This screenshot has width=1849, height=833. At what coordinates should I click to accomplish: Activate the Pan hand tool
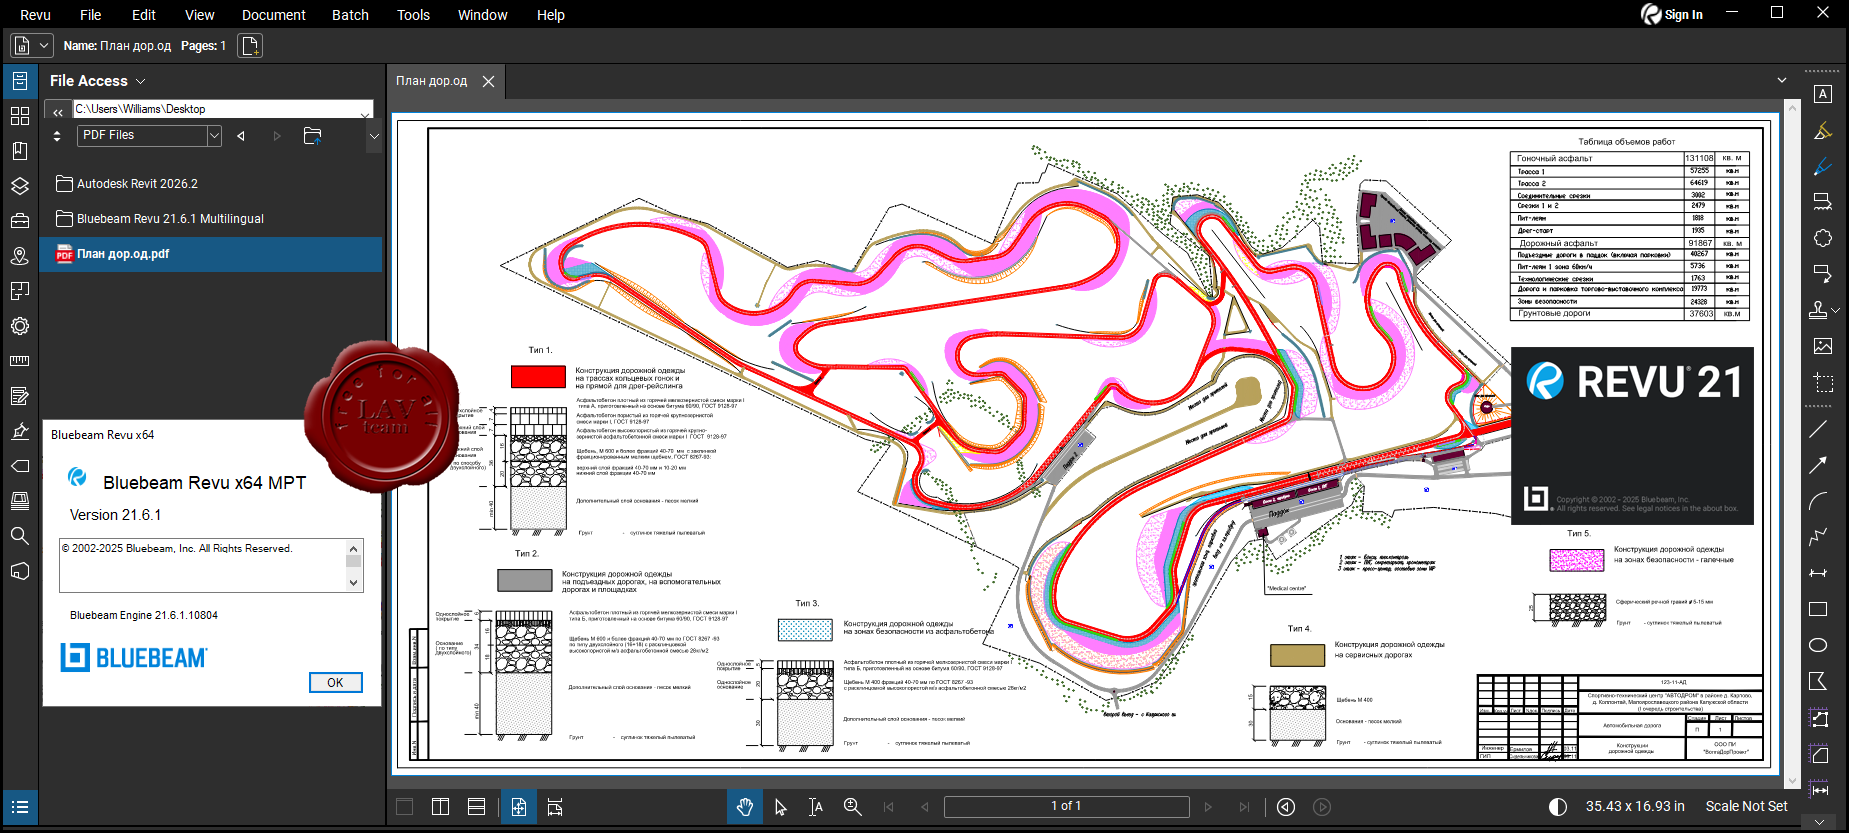click(745, 807)
